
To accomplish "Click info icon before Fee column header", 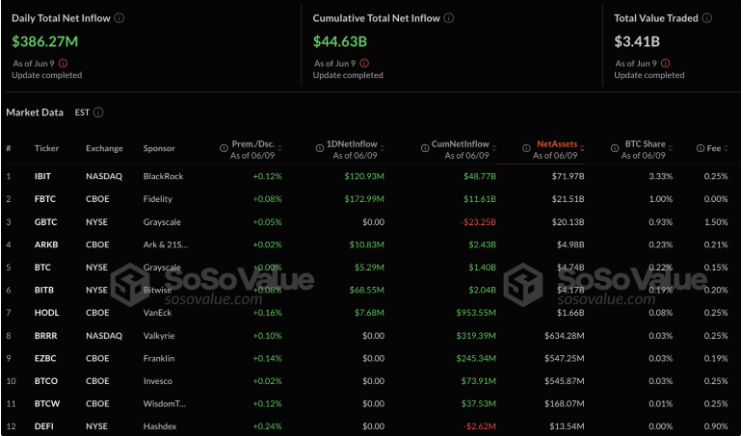I will (x=700, y=148).
